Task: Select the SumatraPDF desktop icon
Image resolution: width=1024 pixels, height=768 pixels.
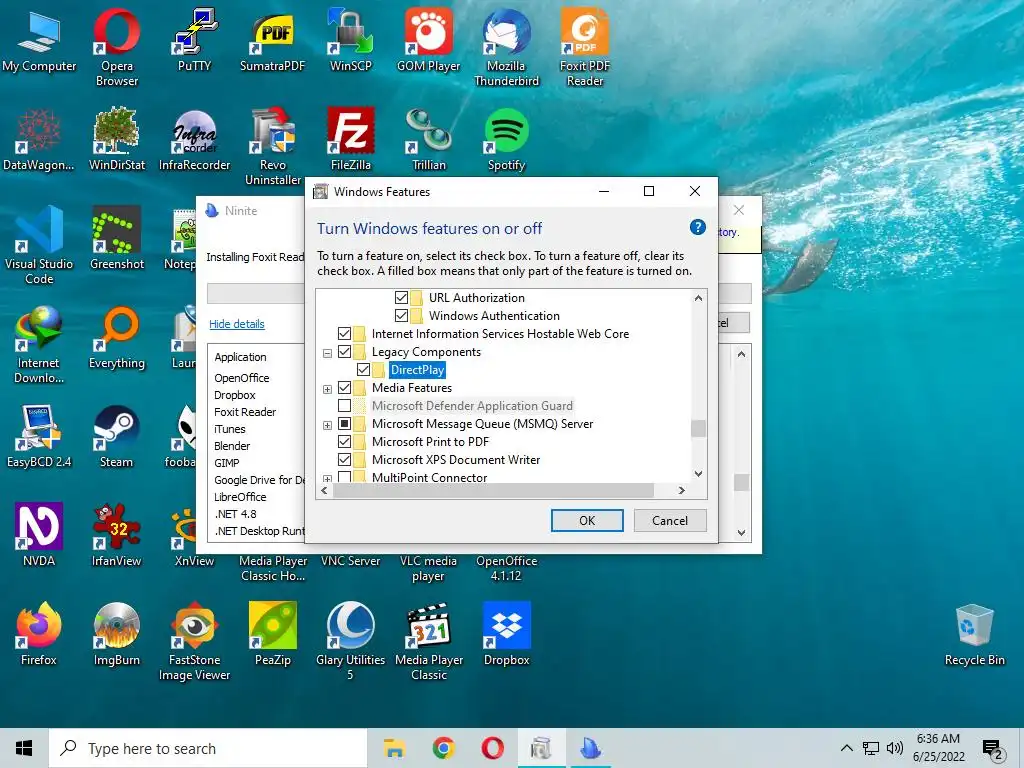Action: click(272, 40)
